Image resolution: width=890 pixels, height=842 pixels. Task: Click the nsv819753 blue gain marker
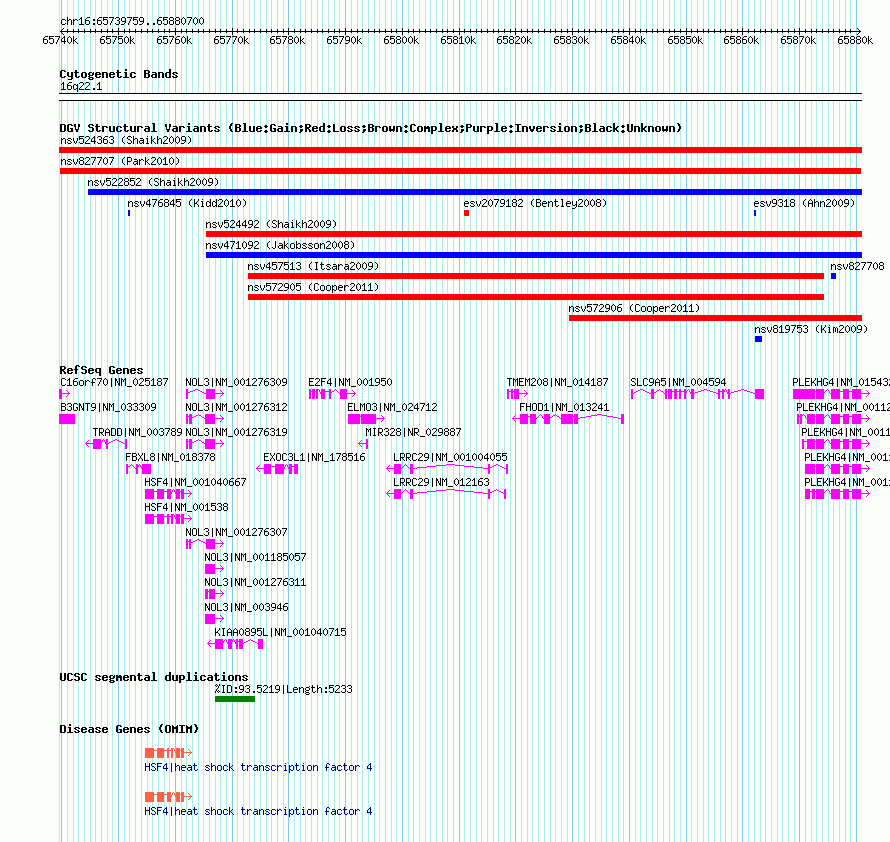click(758, 339)
